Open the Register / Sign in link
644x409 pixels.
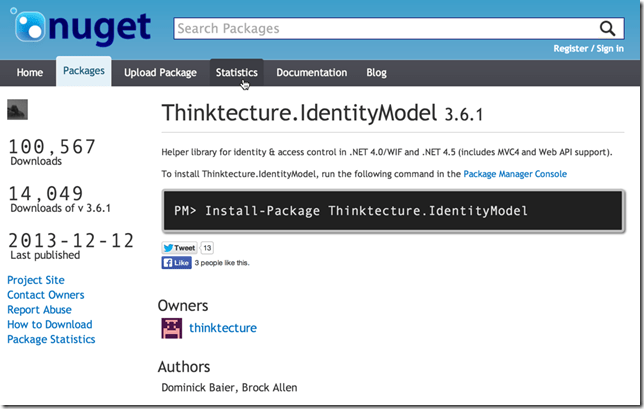pyautogui.click(x=588, y=48)
